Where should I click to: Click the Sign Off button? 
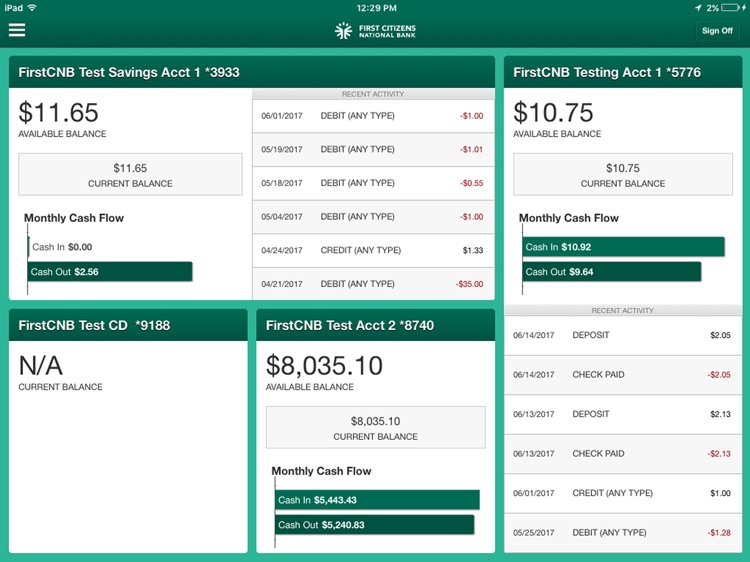click(x=717, y=31)
